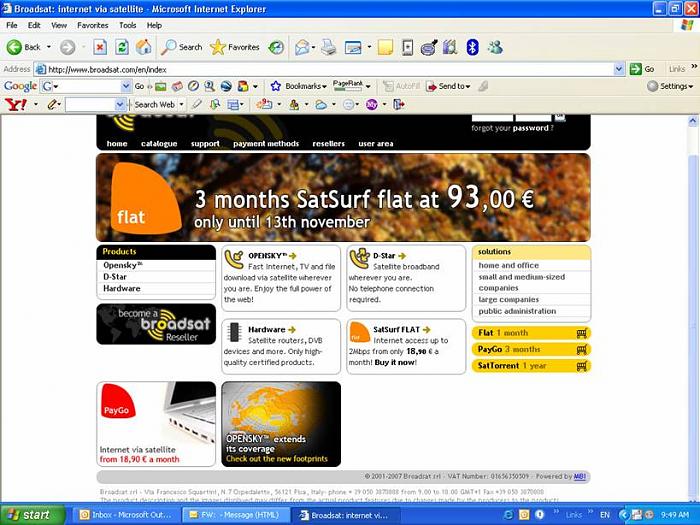This screenshot has height=525, width=700.
Task: Click the Stop loading icon
Action: tap(100, 47)
